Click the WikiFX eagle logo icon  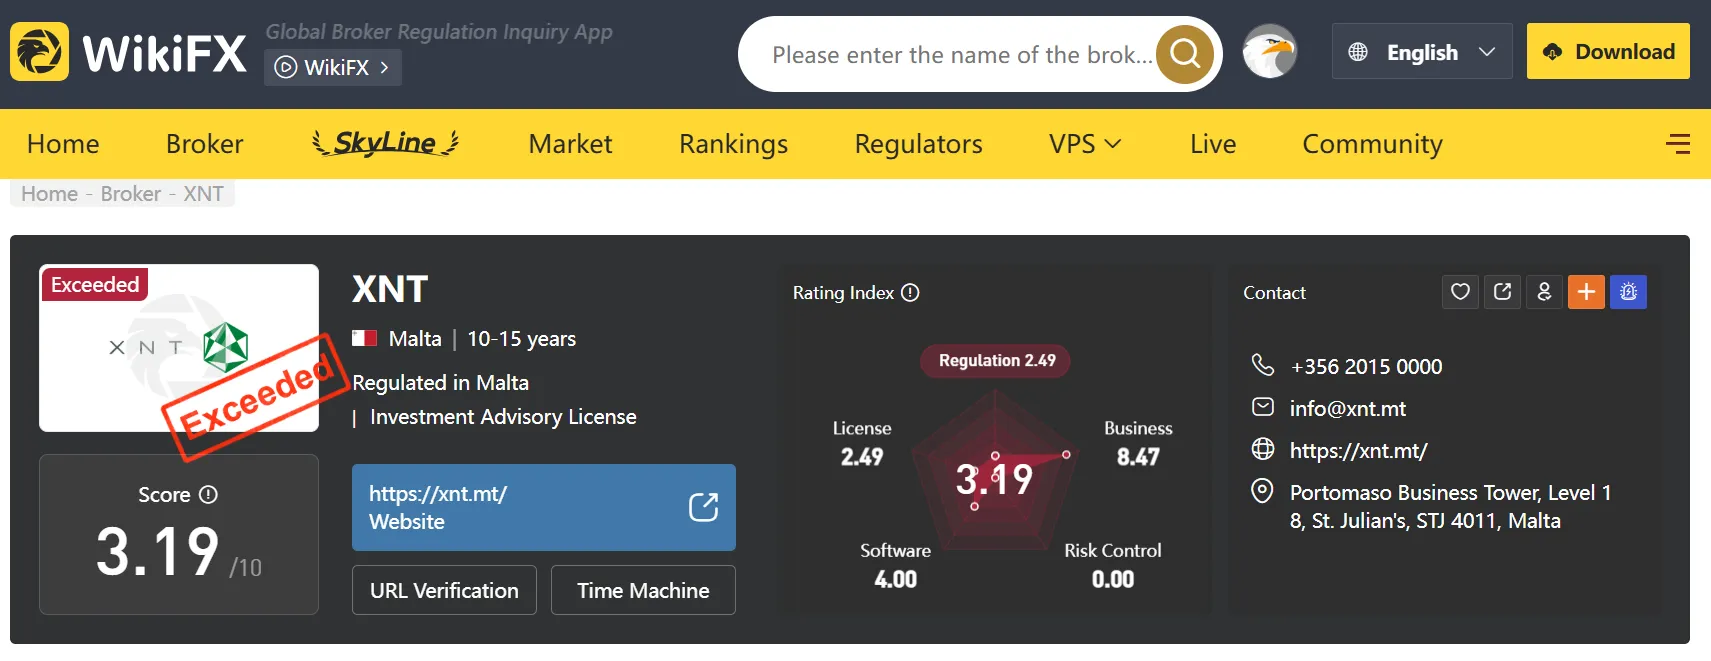tap(39, 52)
